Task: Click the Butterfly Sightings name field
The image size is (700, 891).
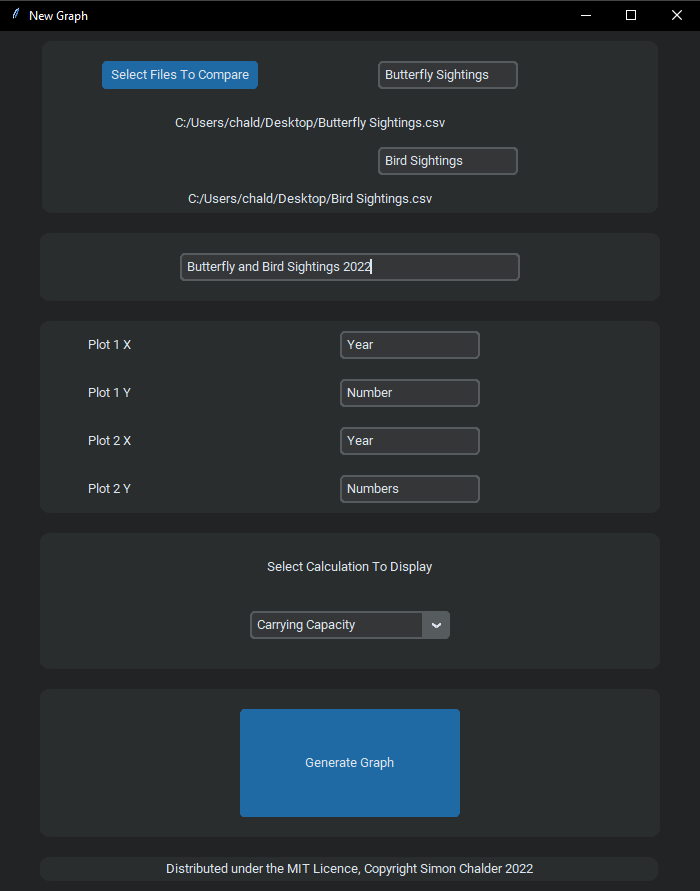Action: (447, 74)
